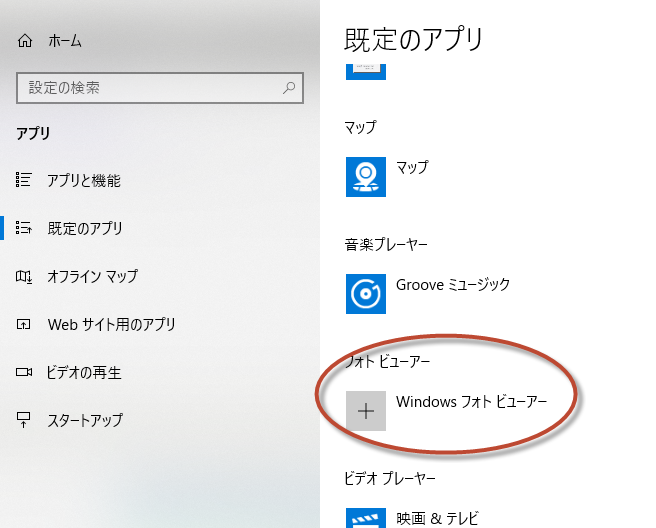
Task: Open ホーム settings home link
Action: [x=64, y=41]
